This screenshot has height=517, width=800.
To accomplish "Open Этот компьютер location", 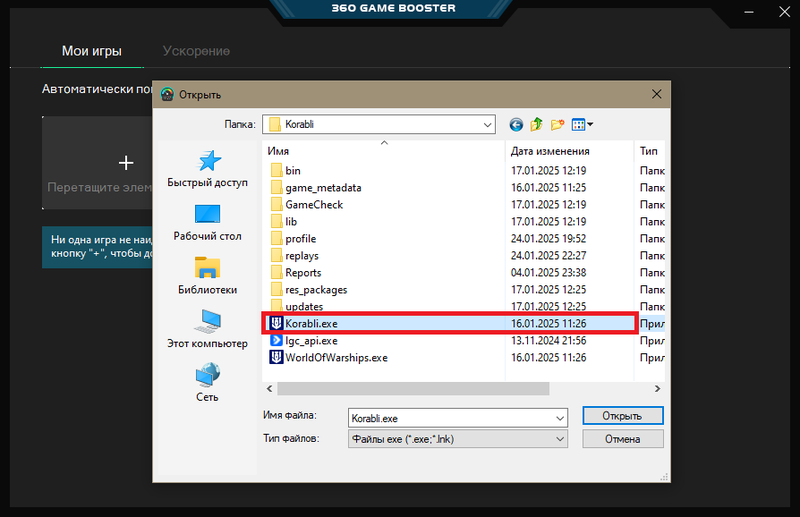I will pyautogui.click(x=207, y=330).
